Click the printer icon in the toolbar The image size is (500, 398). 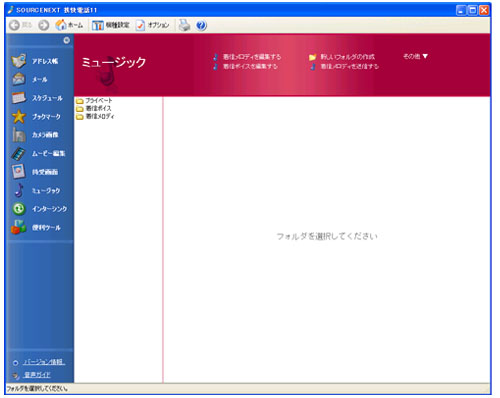184,25
